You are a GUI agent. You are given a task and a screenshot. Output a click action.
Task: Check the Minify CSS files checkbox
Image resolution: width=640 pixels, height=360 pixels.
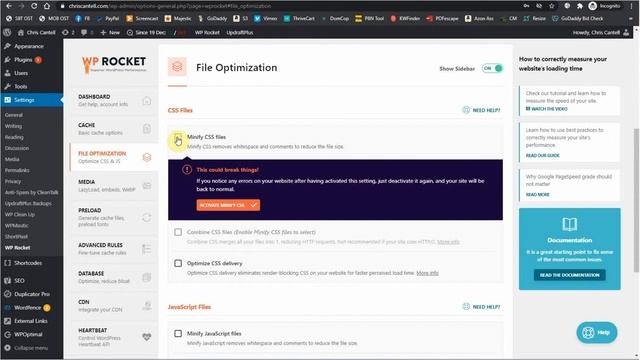click(178, 137)
